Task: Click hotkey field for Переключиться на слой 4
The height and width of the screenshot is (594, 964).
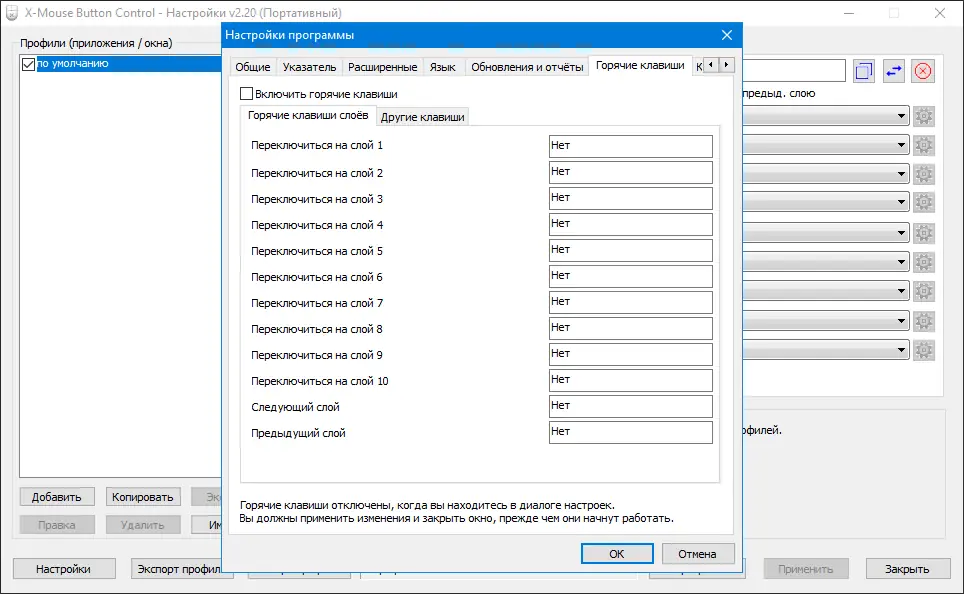Action: 631,224
